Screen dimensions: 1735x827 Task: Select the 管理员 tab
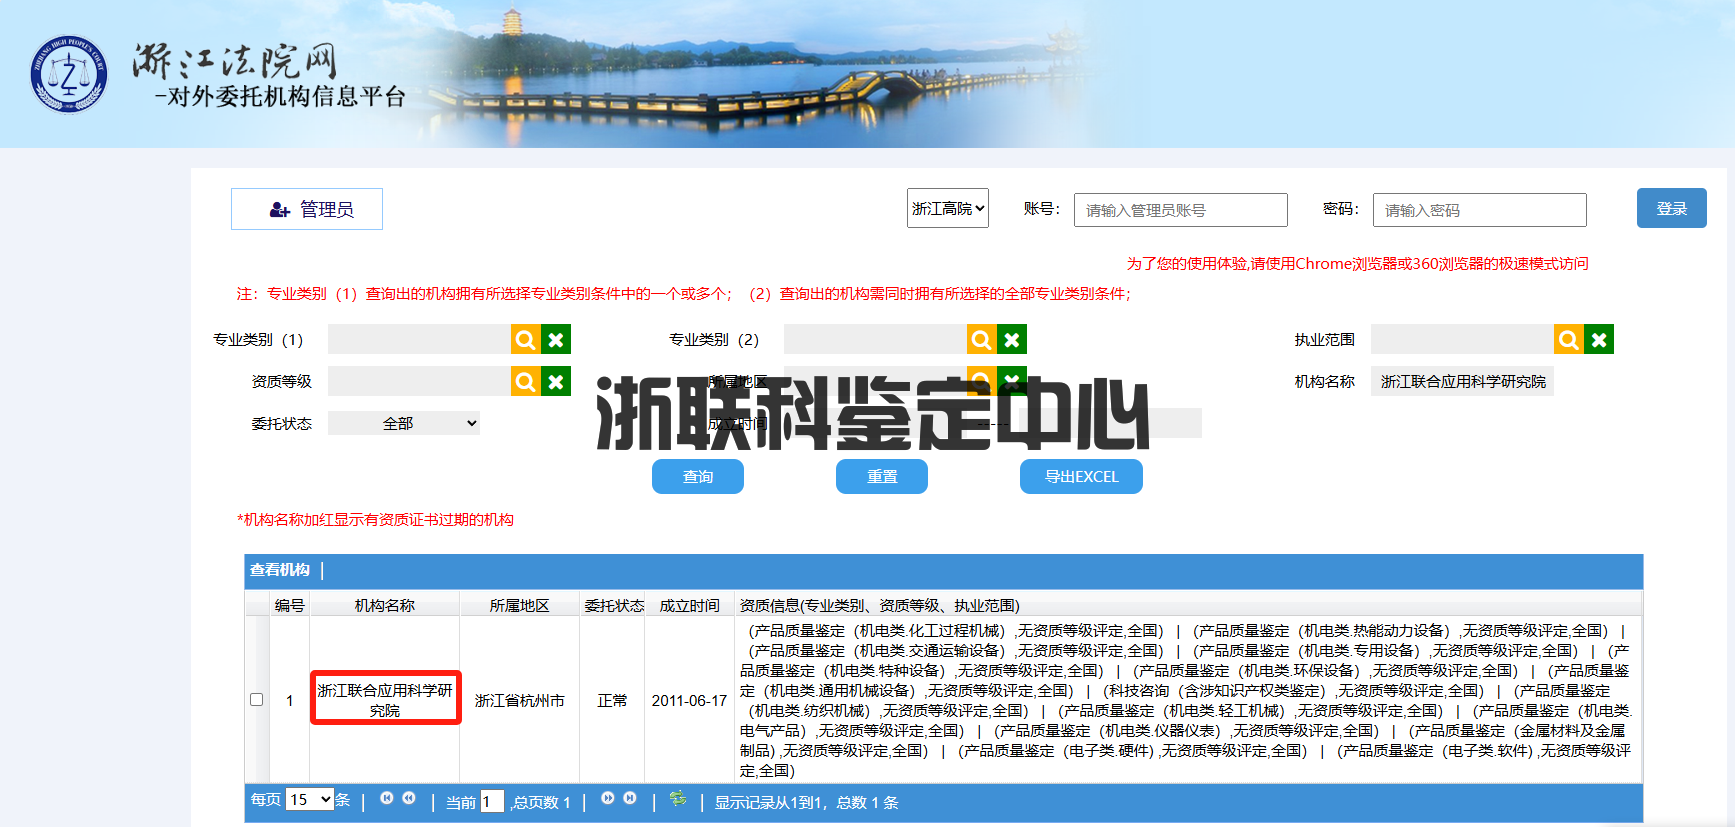point(307,209)
